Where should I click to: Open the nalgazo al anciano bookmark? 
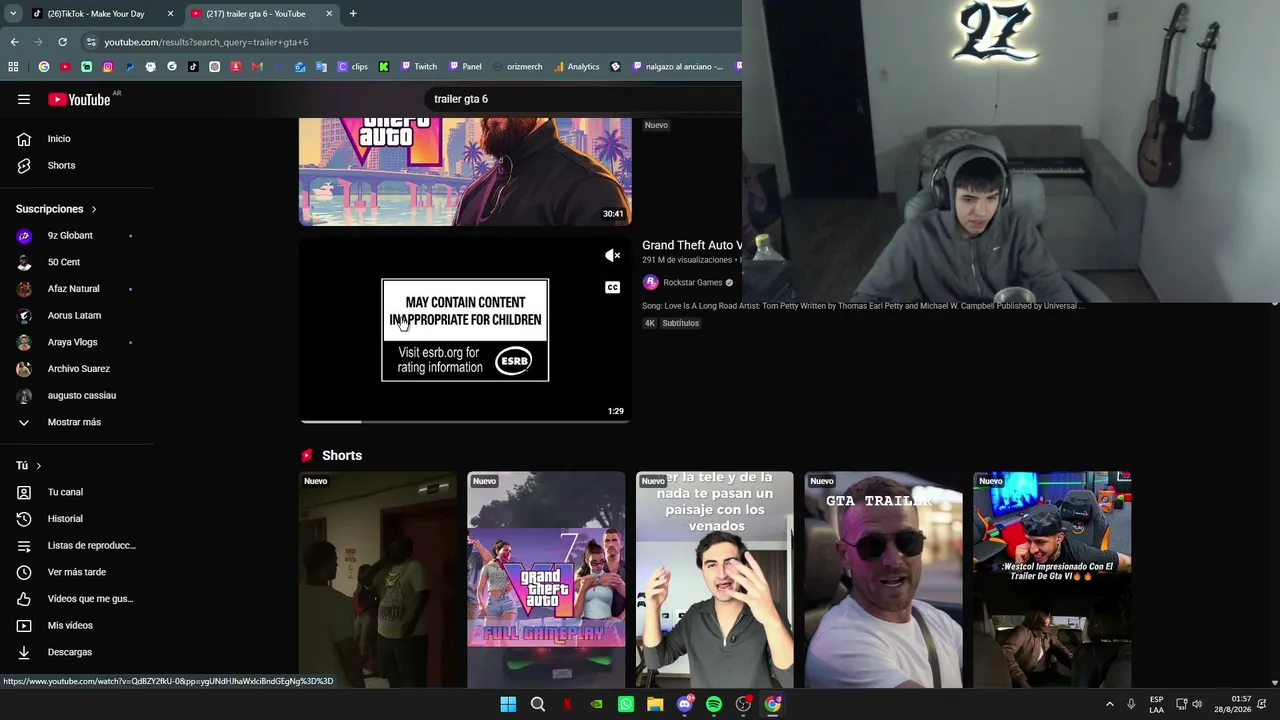coord(678,67)
